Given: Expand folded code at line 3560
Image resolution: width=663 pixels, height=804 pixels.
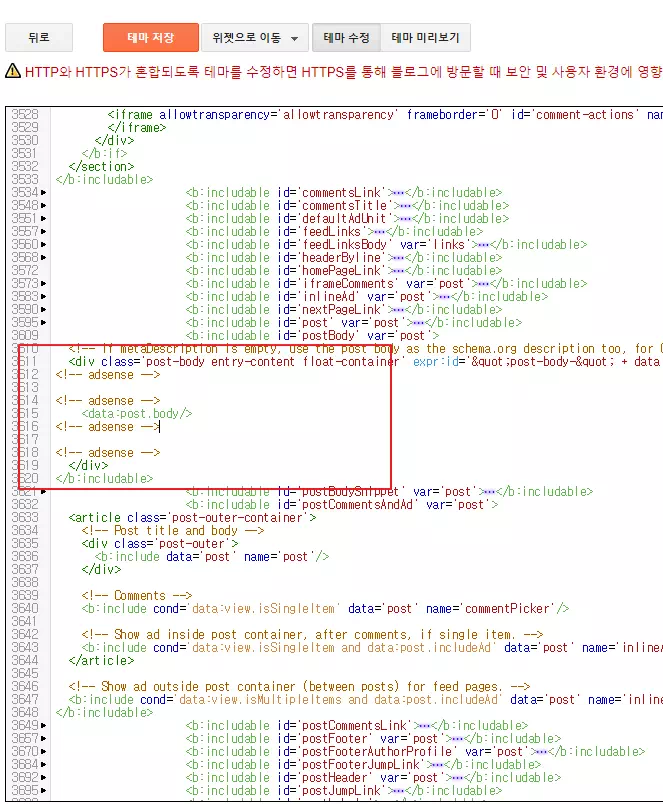Looking at the screenshot, I should coord(44,245).
